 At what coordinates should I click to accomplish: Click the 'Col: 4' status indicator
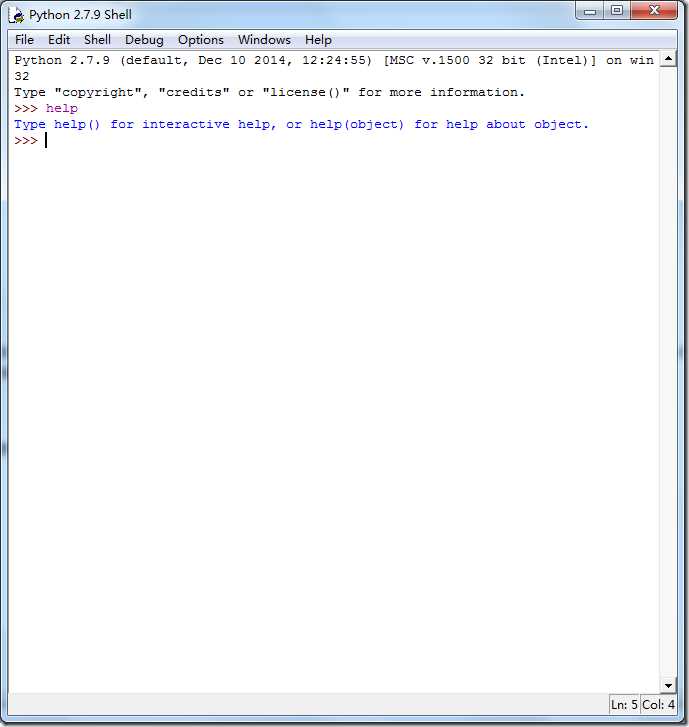pos(658,705)
